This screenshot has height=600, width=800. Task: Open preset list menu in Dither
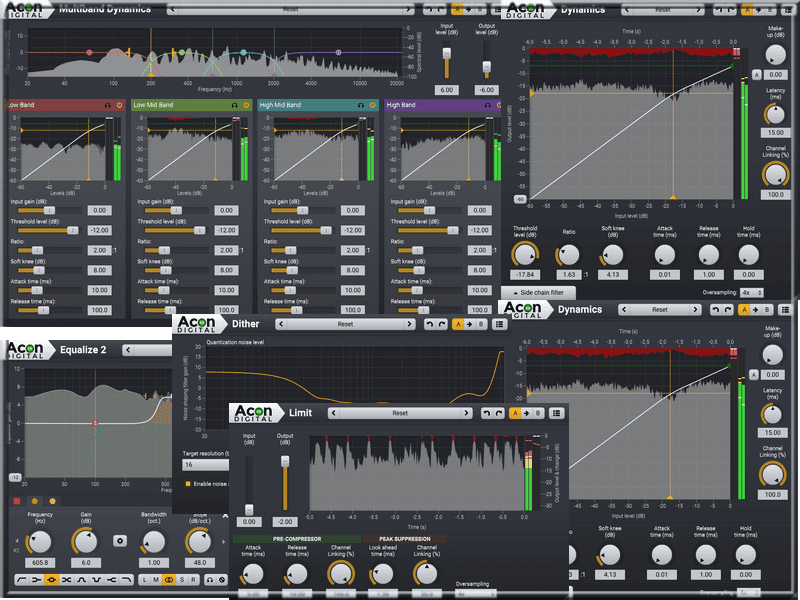tap(499, 324)
